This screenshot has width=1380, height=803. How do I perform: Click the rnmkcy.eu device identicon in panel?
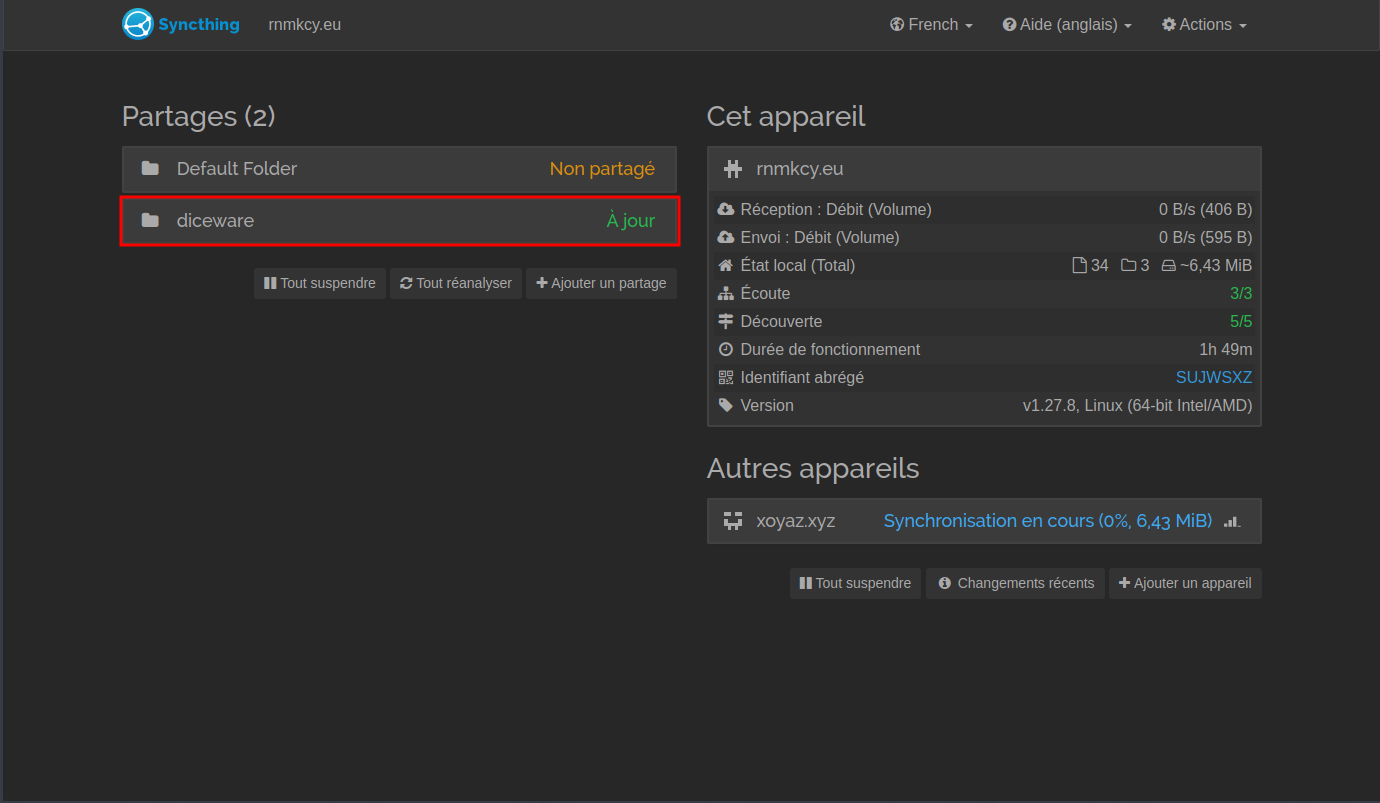pos(733,169)
